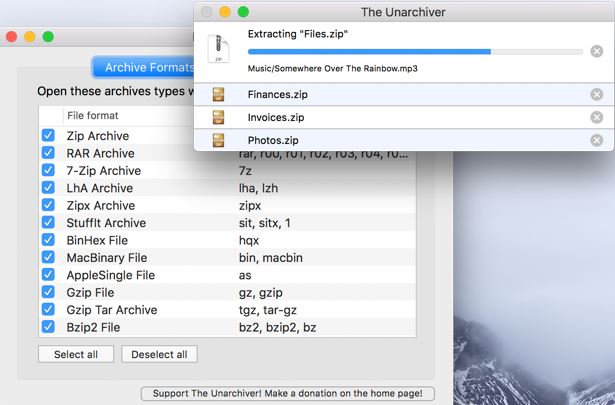Click the bz2, bzip2, bz extension cell
The width and height of the screenshot is (615, 405).
[277, 327]
